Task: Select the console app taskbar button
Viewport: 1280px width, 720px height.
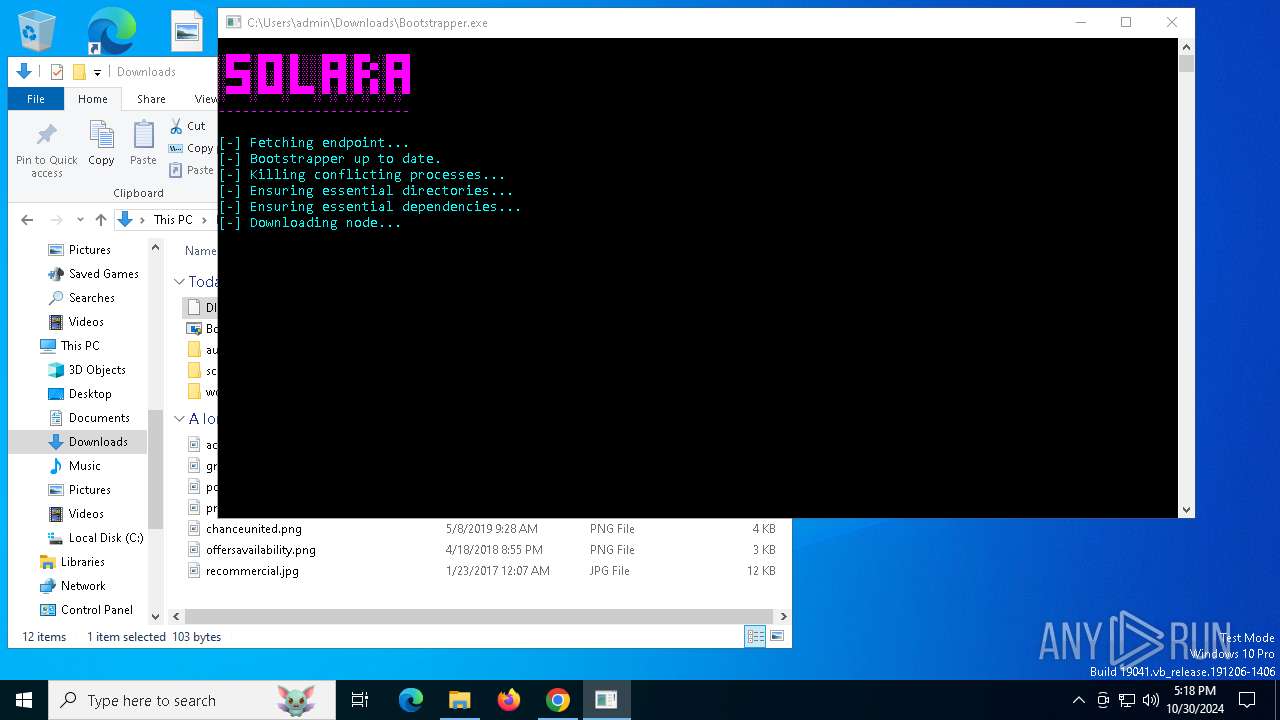Action: (606, 700)
